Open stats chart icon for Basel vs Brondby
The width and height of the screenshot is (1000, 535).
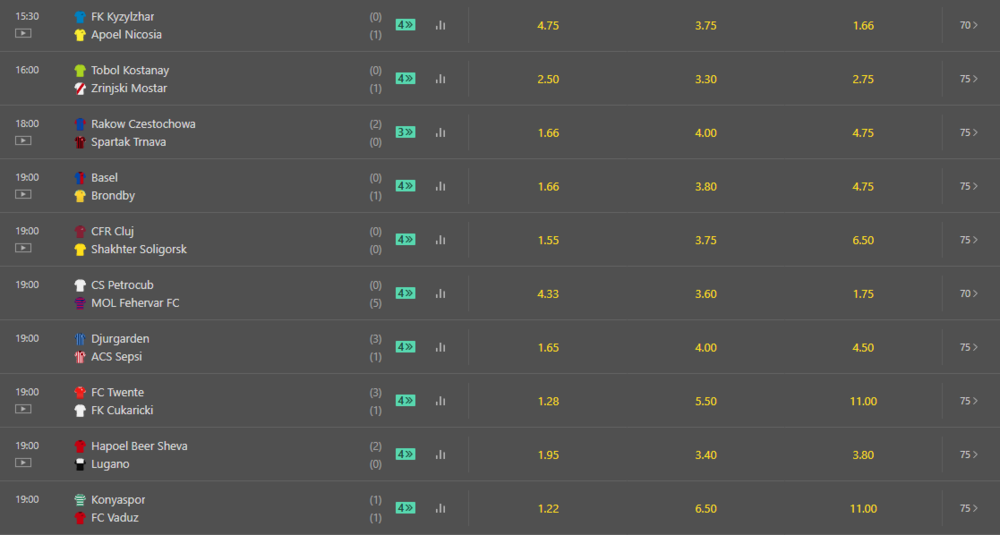click(440, 186)
